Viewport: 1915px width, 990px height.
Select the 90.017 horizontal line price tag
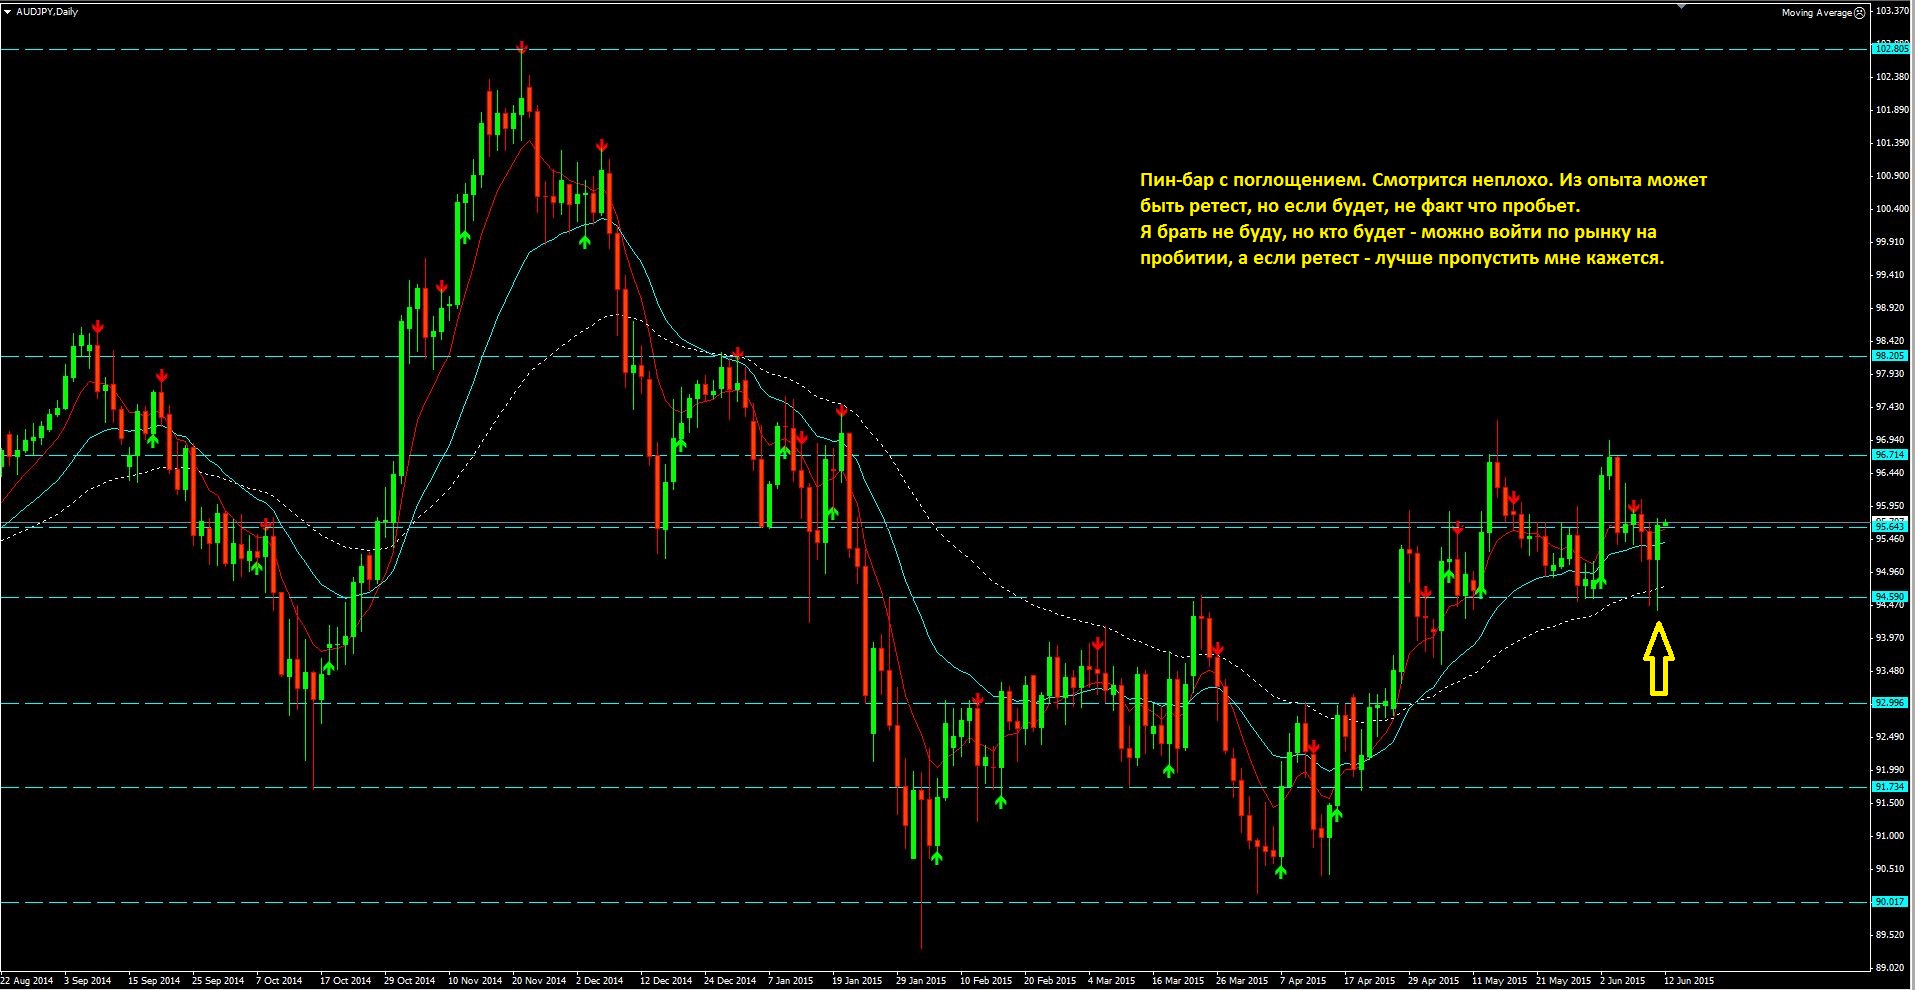coord(1890,902)
